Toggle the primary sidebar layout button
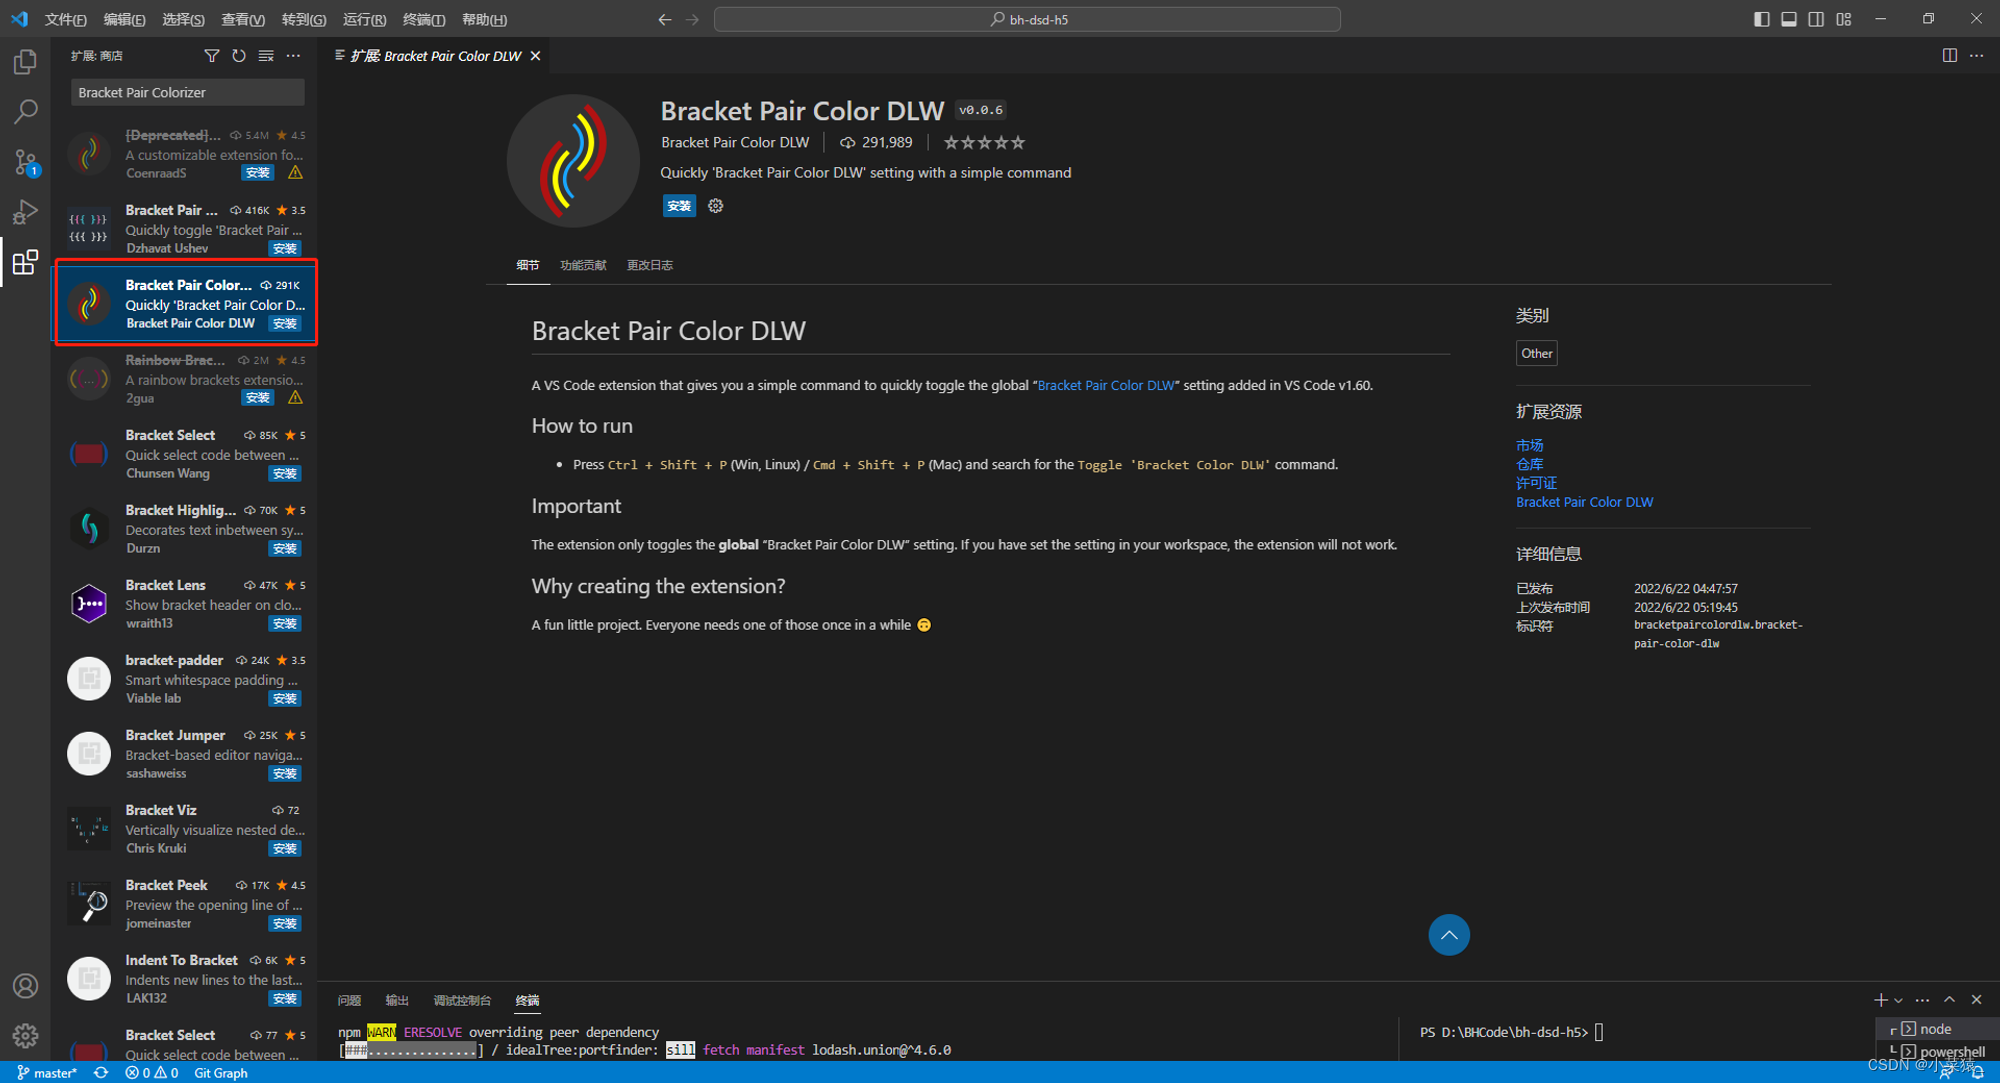The image size is (2000, 1083). (1761, 19)
